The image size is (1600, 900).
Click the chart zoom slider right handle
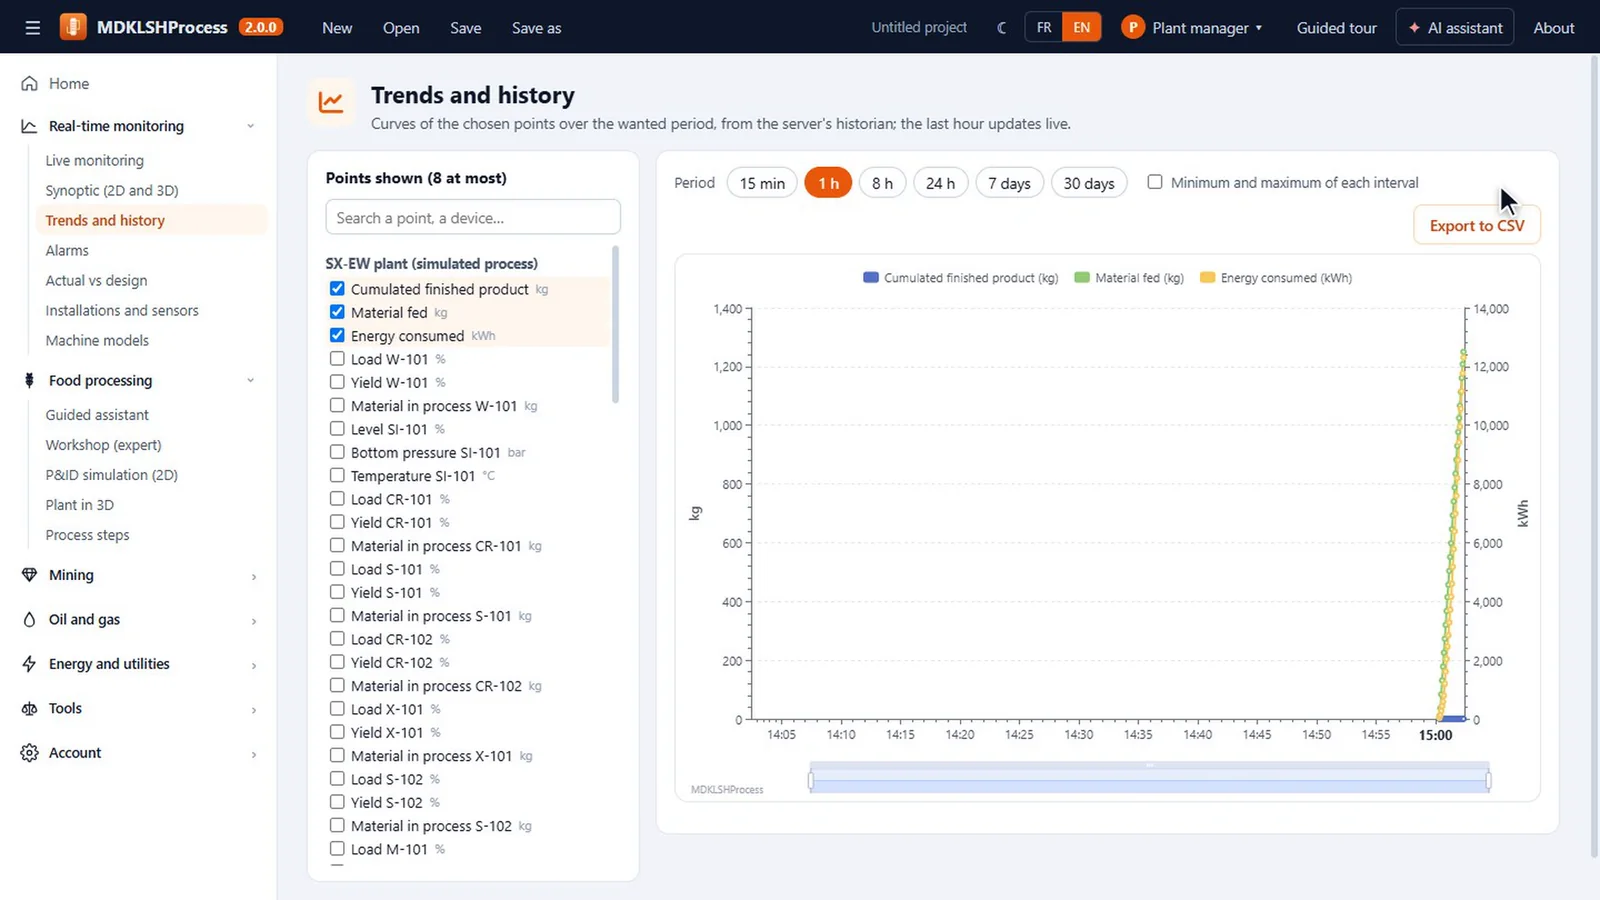click(x=1488, y=780)
